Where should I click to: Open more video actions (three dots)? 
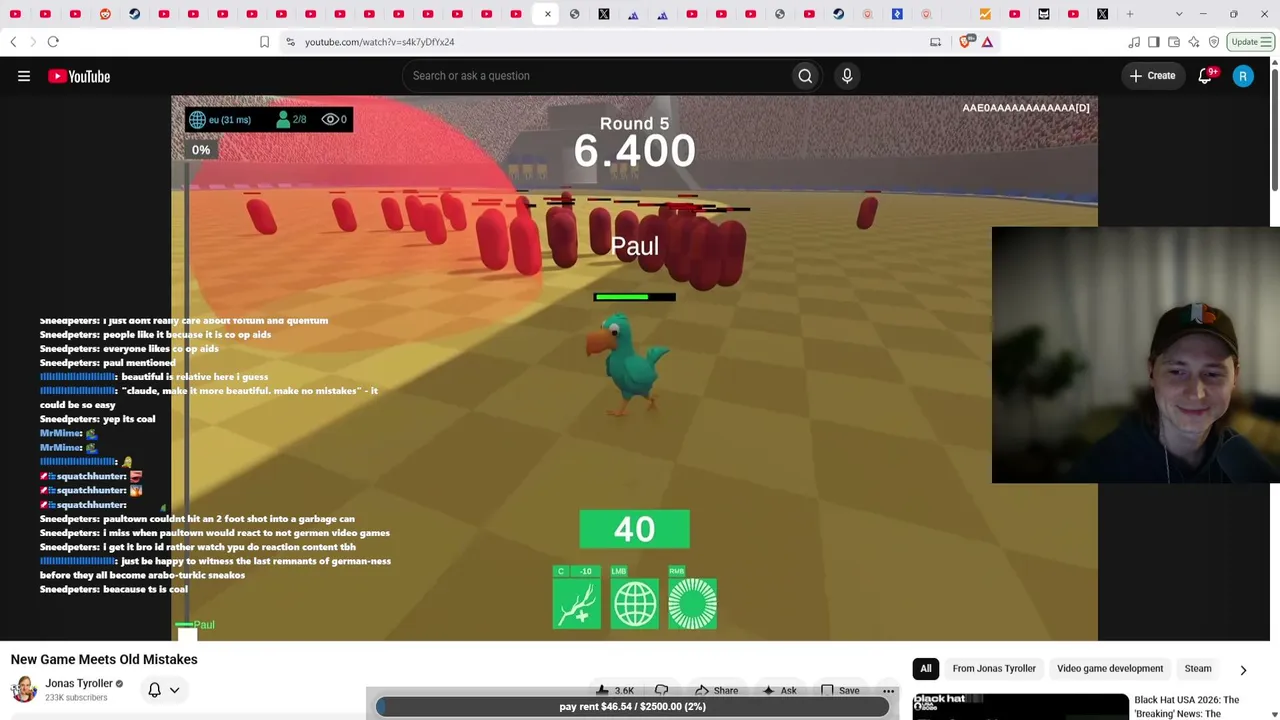[x=888, y=690]
